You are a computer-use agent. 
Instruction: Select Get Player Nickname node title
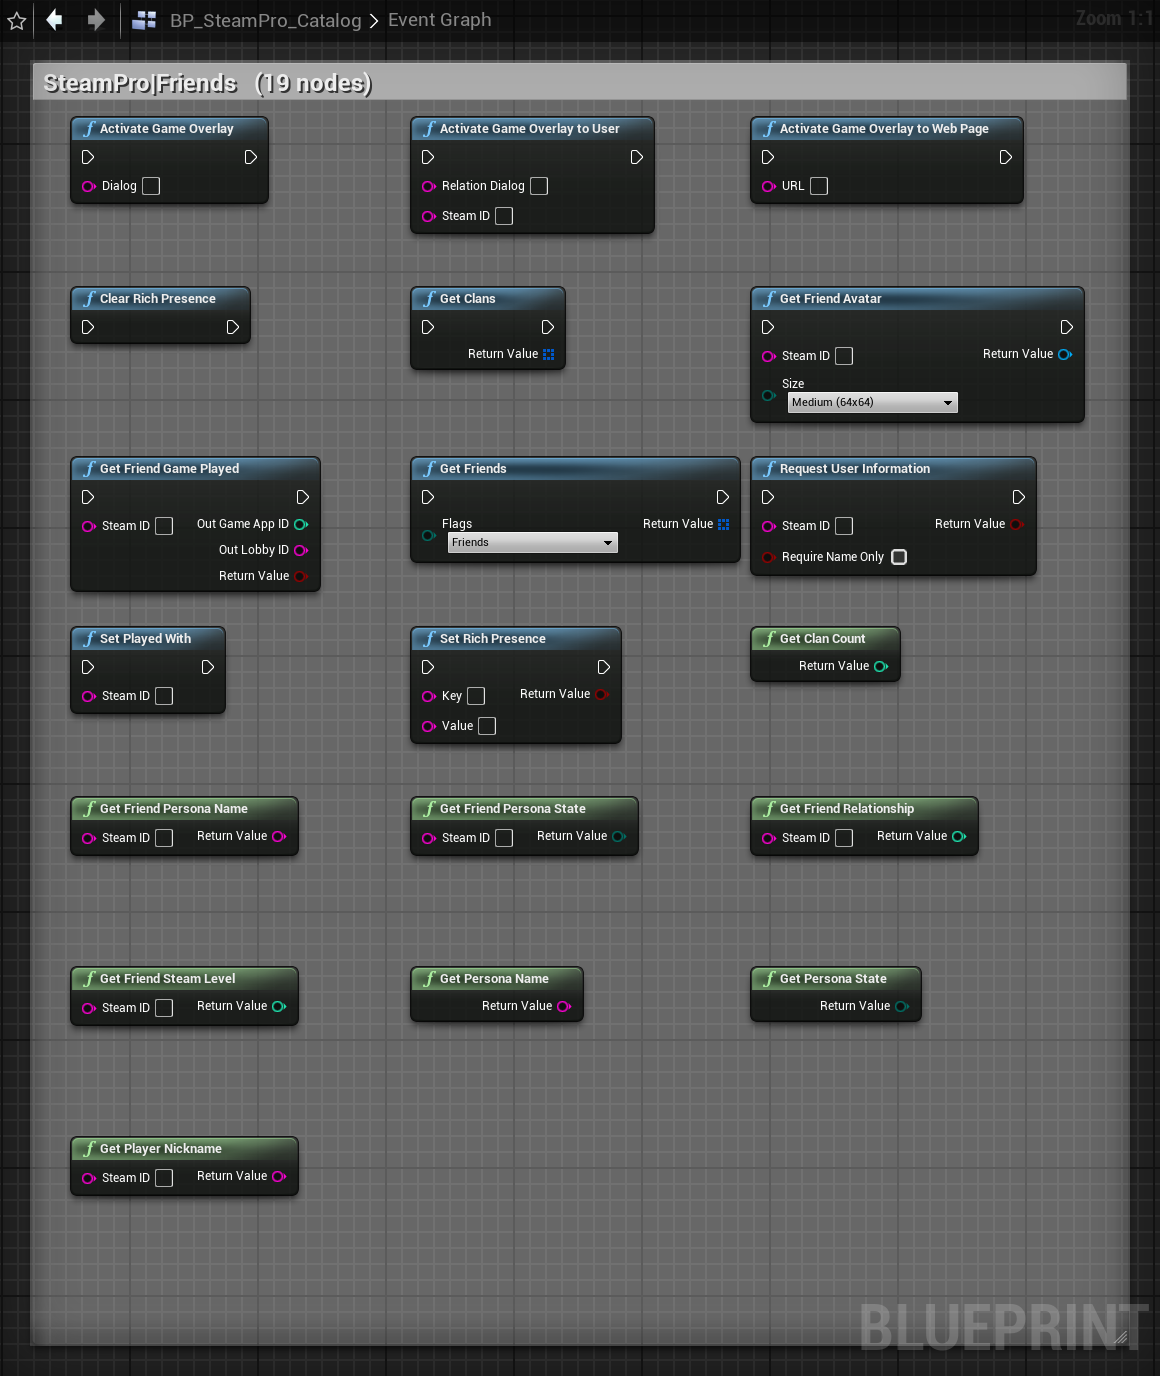160,1148
